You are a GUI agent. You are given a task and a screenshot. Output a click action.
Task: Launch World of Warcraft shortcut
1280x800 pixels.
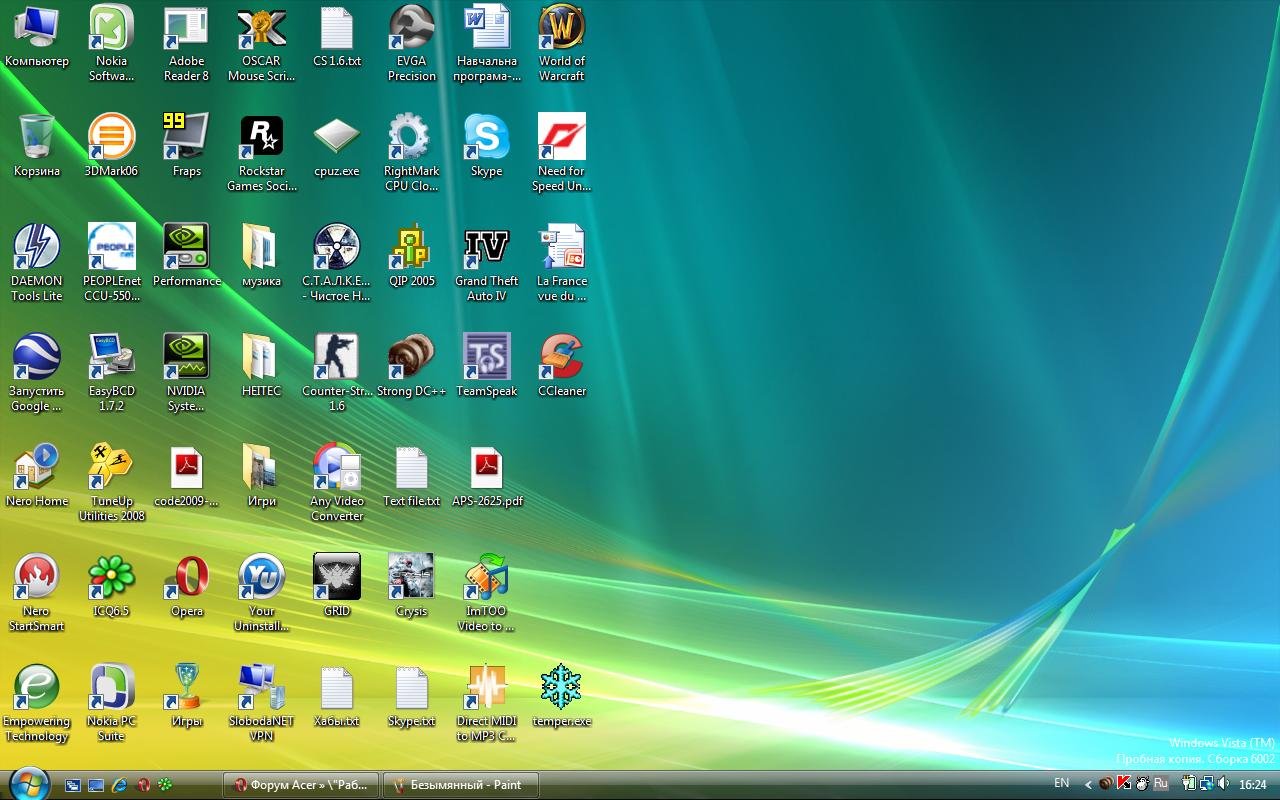[x=562, y=27]
